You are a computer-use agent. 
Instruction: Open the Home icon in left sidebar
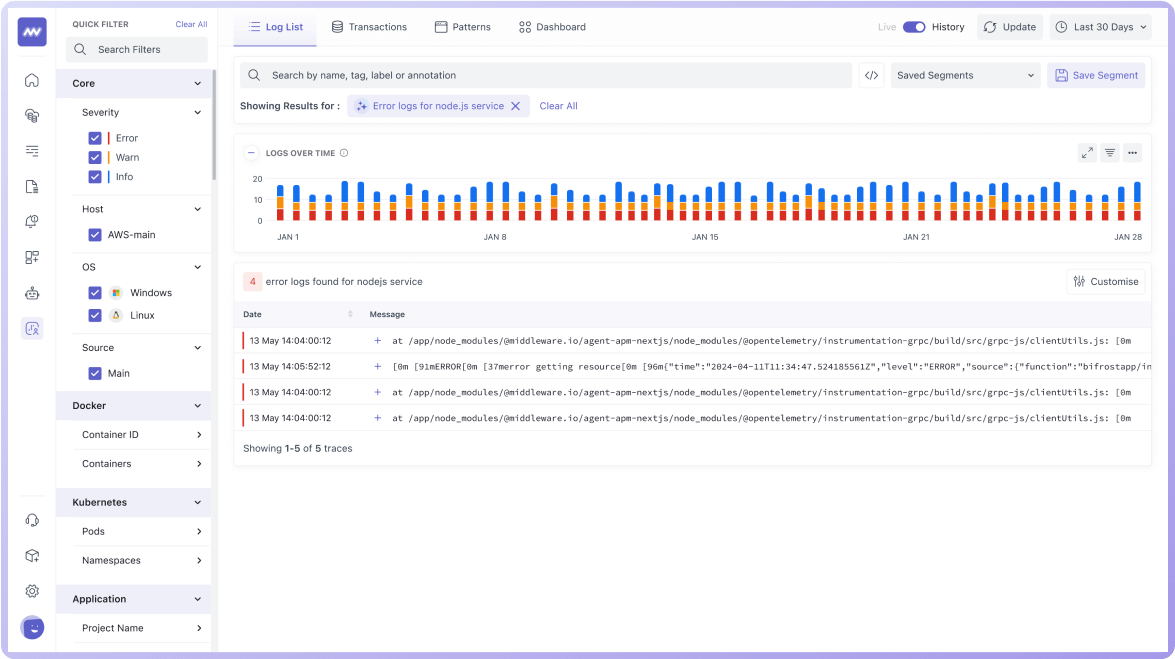tap(32, 80)
